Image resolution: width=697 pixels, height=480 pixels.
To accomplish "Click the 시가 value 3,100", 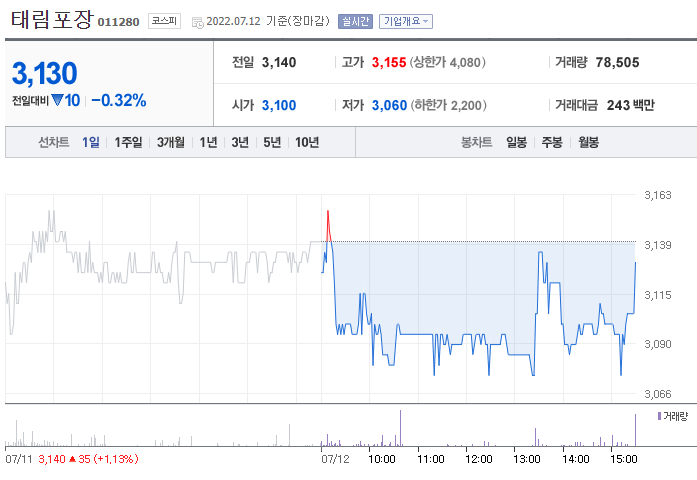I will tap(279, 105).
